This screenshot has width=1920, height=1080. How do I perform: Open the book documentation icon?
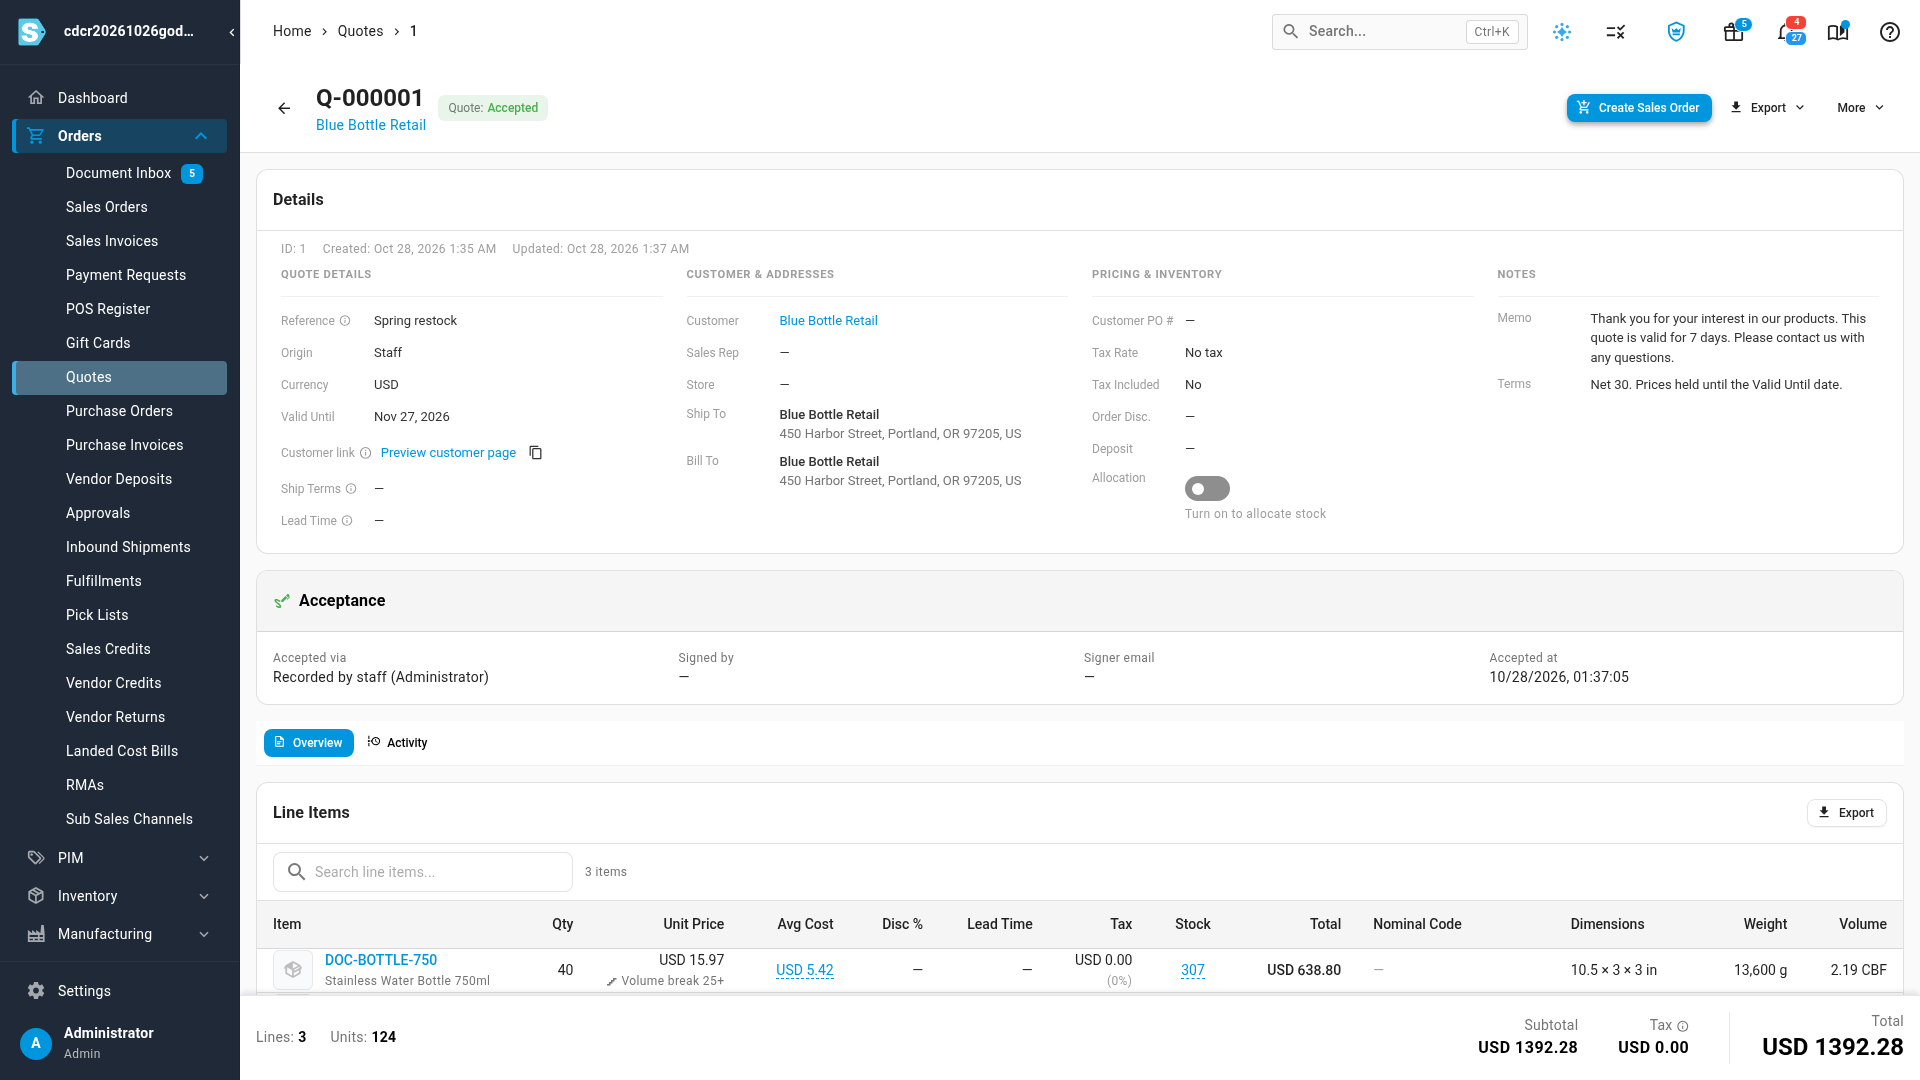[x=1838, y=32]
